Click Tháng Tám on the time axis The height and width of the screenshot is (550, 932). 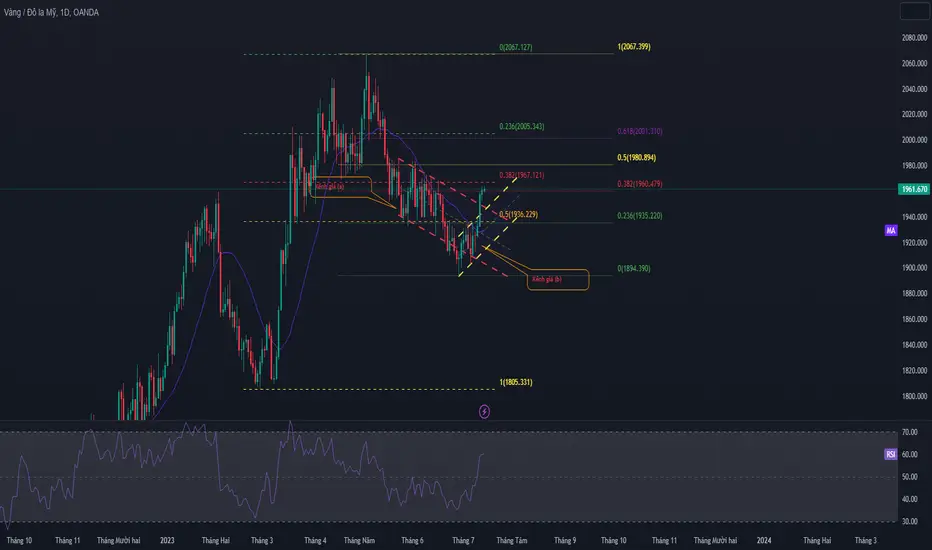click(512, 540)
